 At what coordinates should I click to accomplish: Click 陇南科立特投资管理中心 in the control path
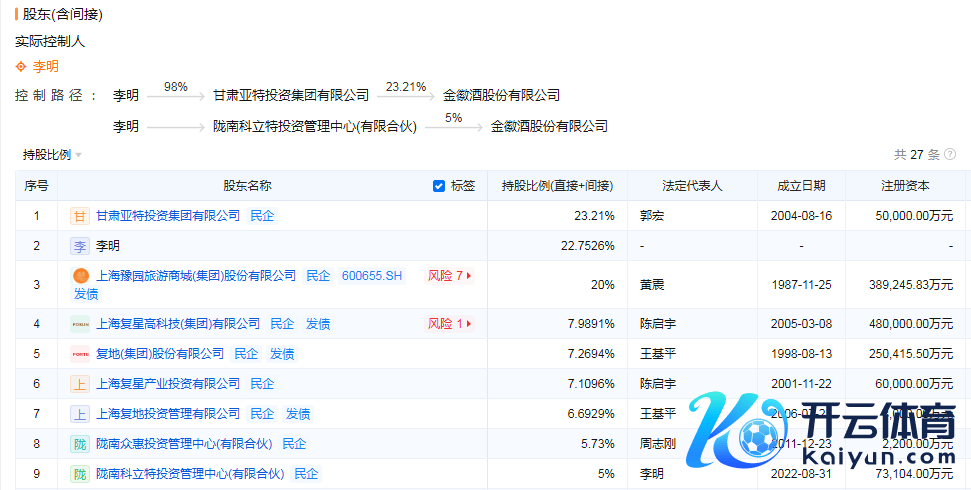[x=315, y=127]
